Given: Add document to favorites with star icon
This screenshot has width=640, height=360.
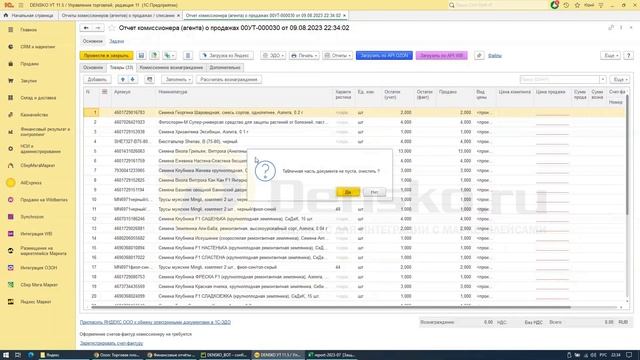Looking at the screenshot, I should [112, 28].
